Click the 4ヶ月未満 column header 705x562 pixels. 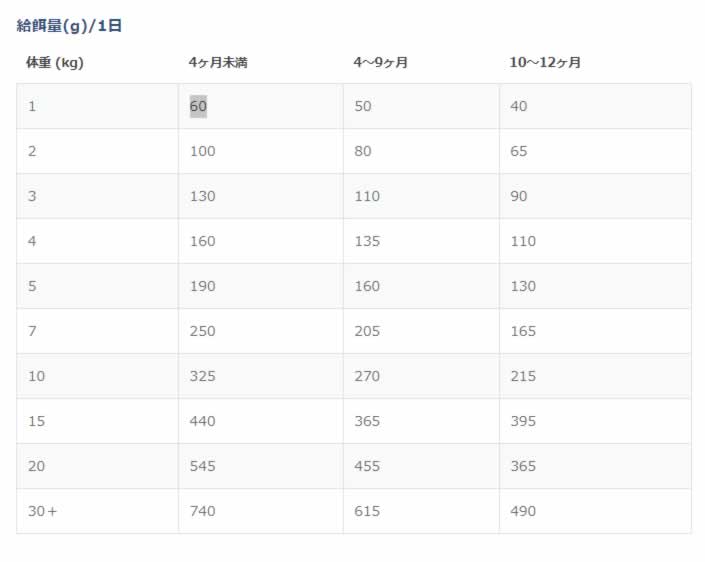point(218,63)
